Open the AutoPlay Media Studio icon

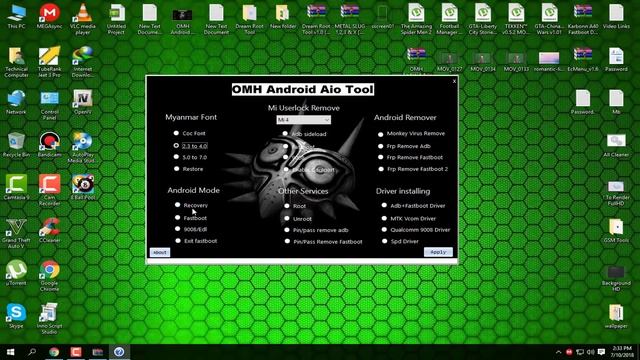83,148
